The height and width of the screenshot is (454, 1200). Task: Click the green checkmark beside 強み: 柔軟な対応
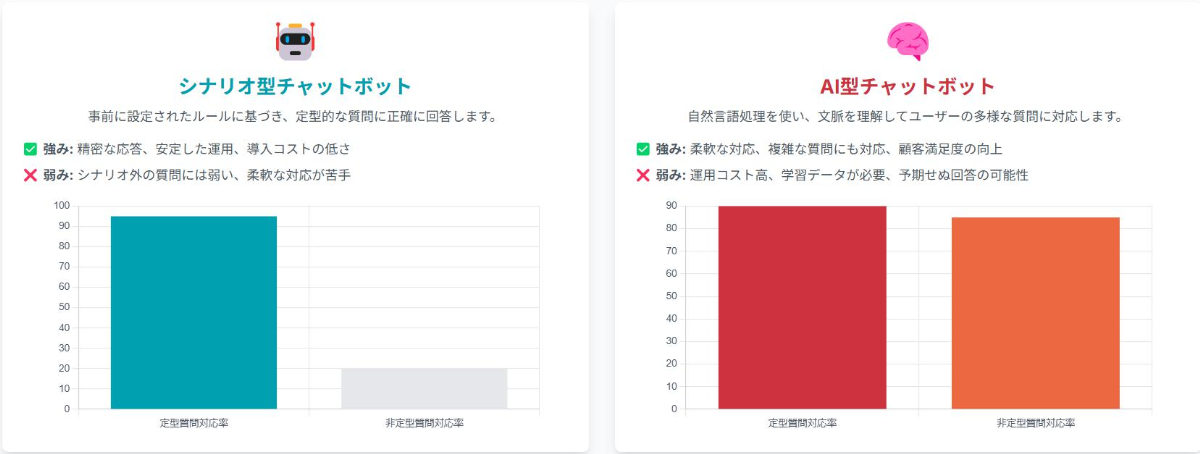coord(643,149)
